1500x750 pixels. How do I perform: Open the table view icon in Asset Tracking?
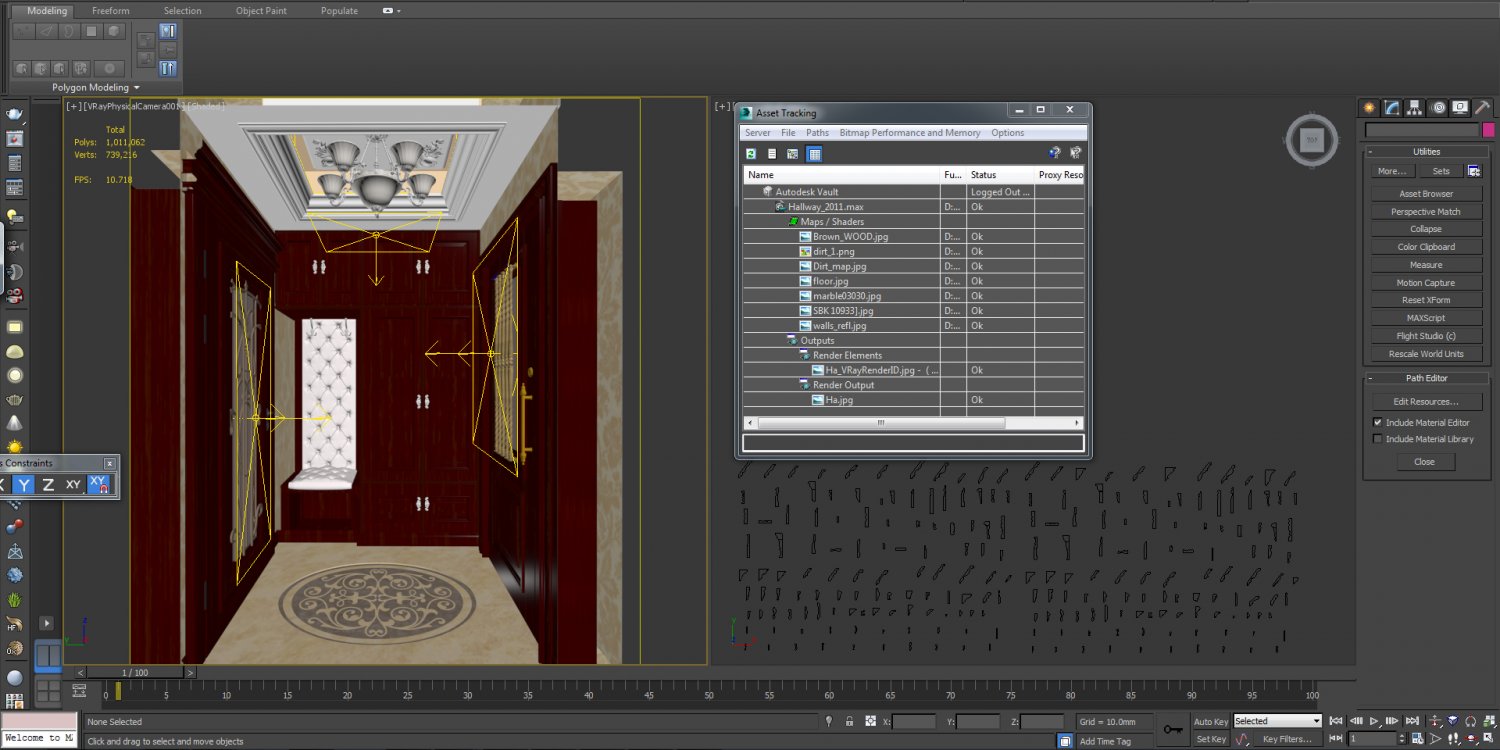813,153
